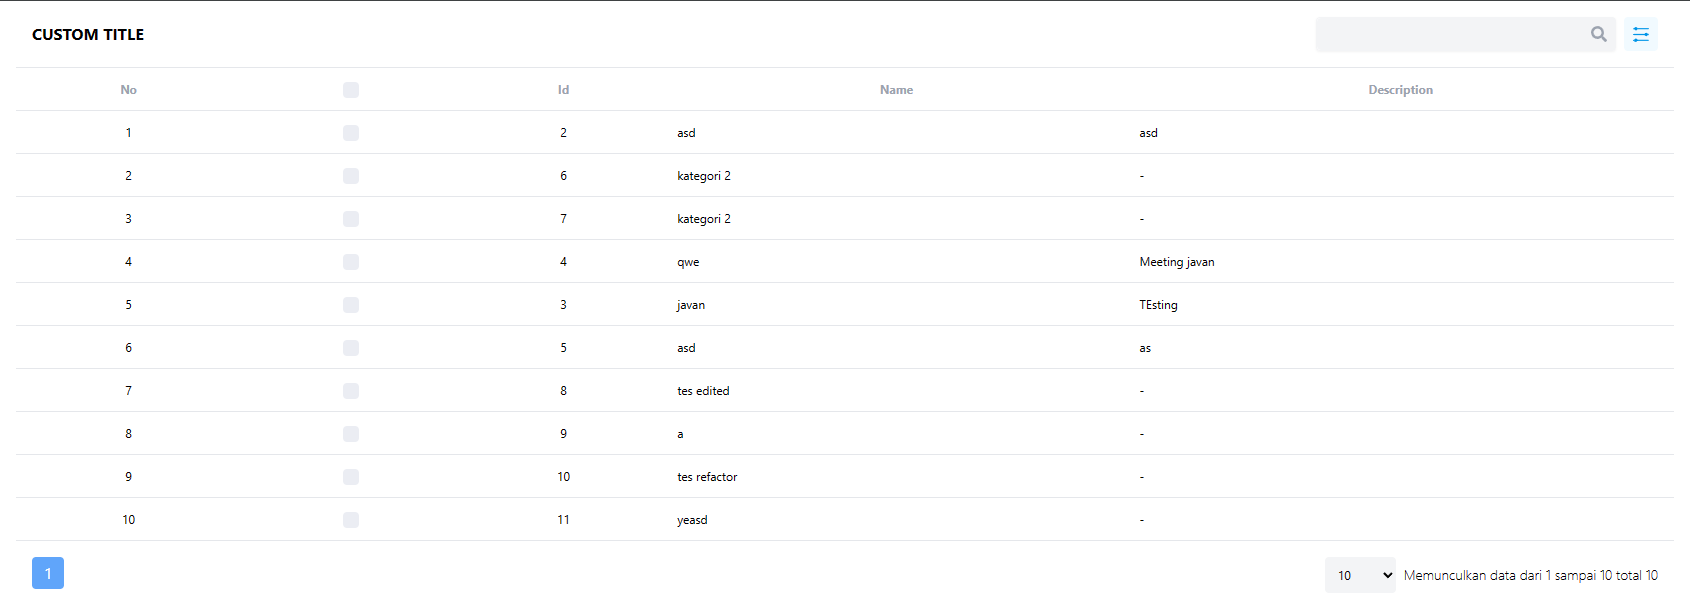Open the filter settings icon button
1690x597 pixels.
click(x=1641, y=34)
